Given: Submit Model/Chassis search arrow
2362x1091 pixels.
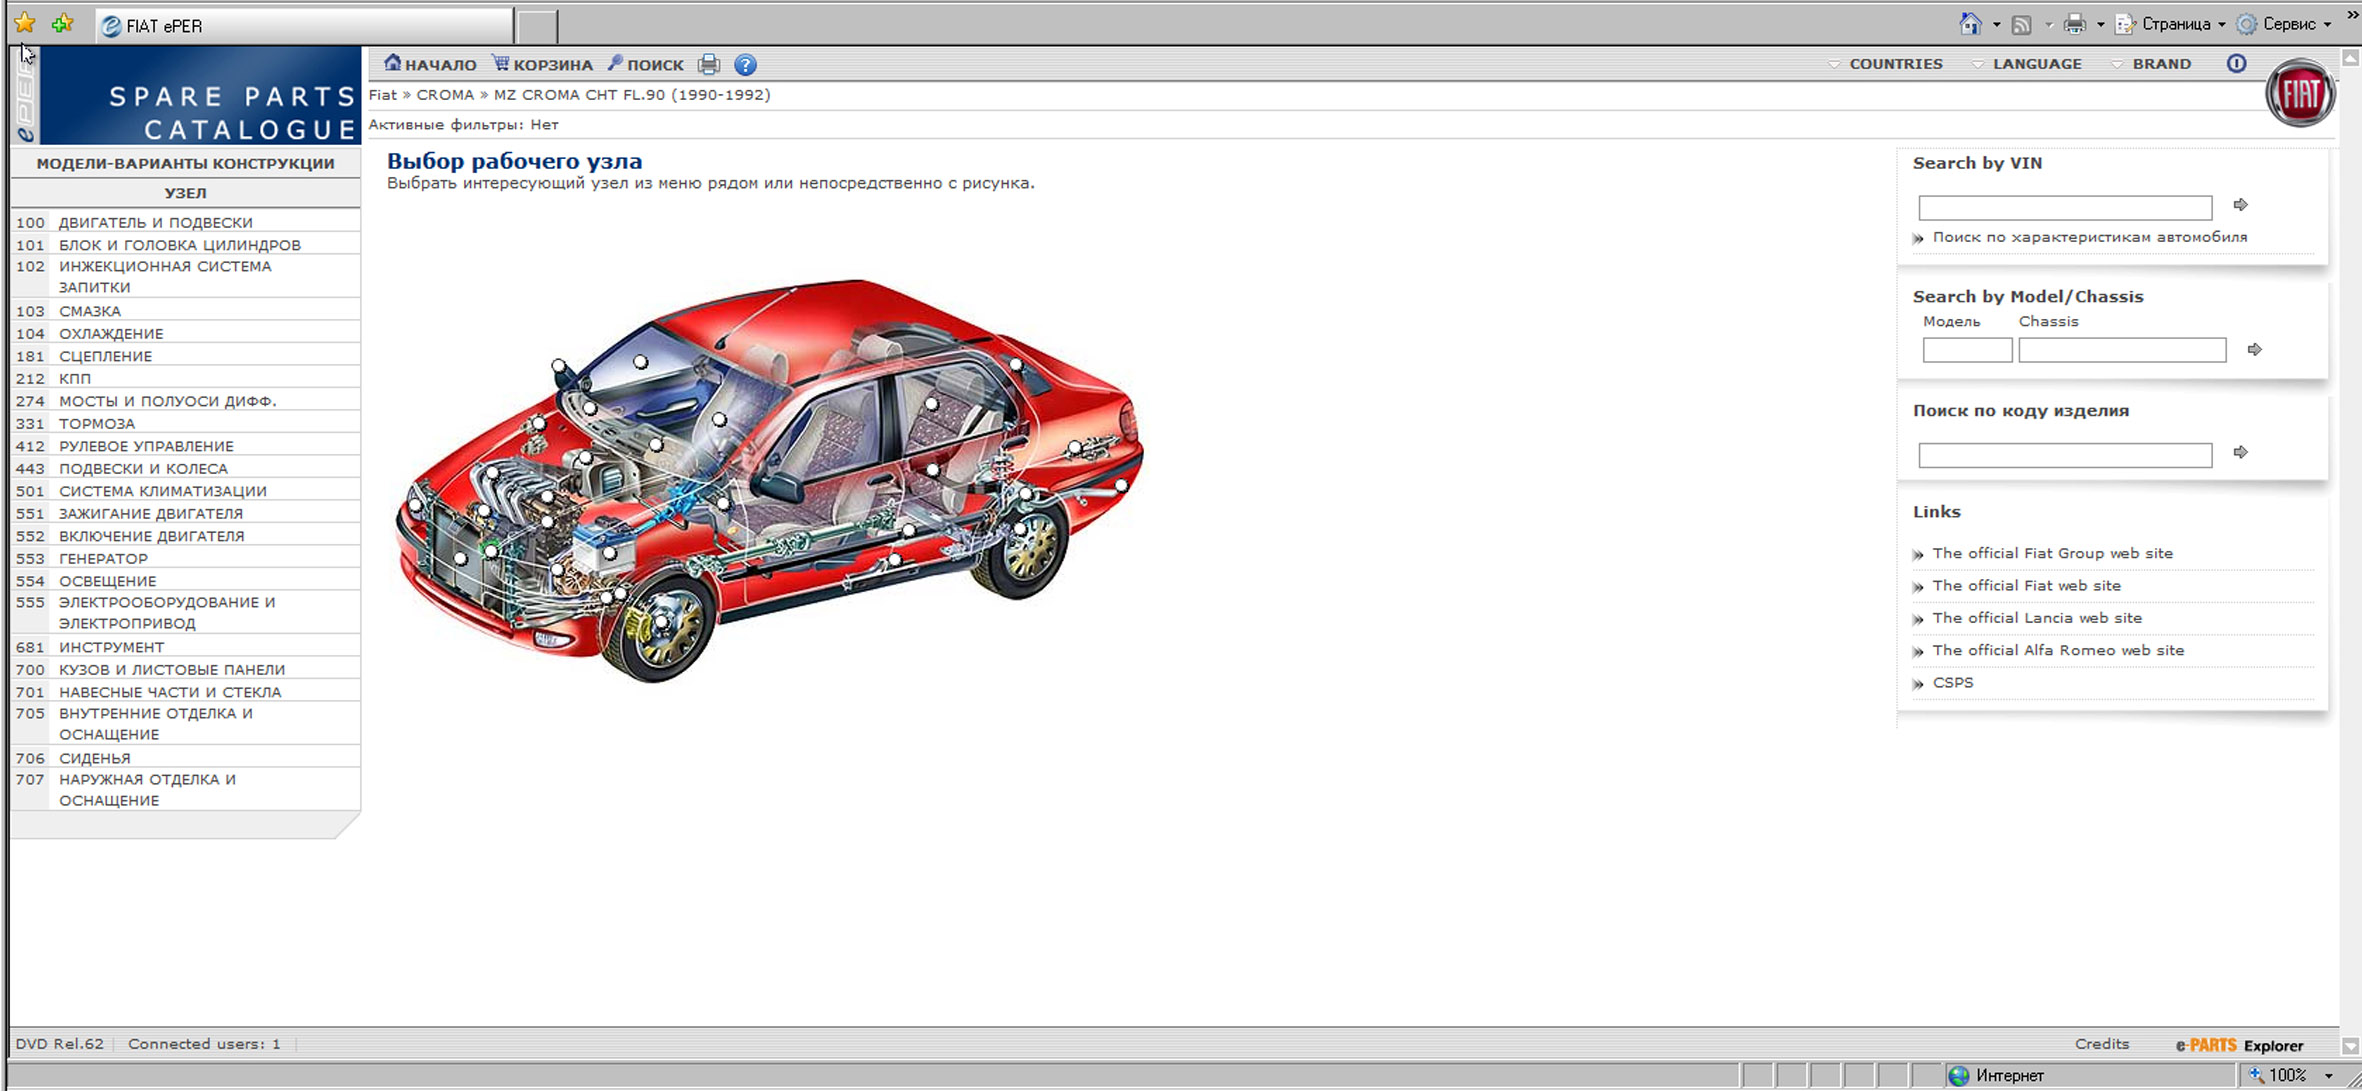Looking at the screenshot, I should point(2255,350).
